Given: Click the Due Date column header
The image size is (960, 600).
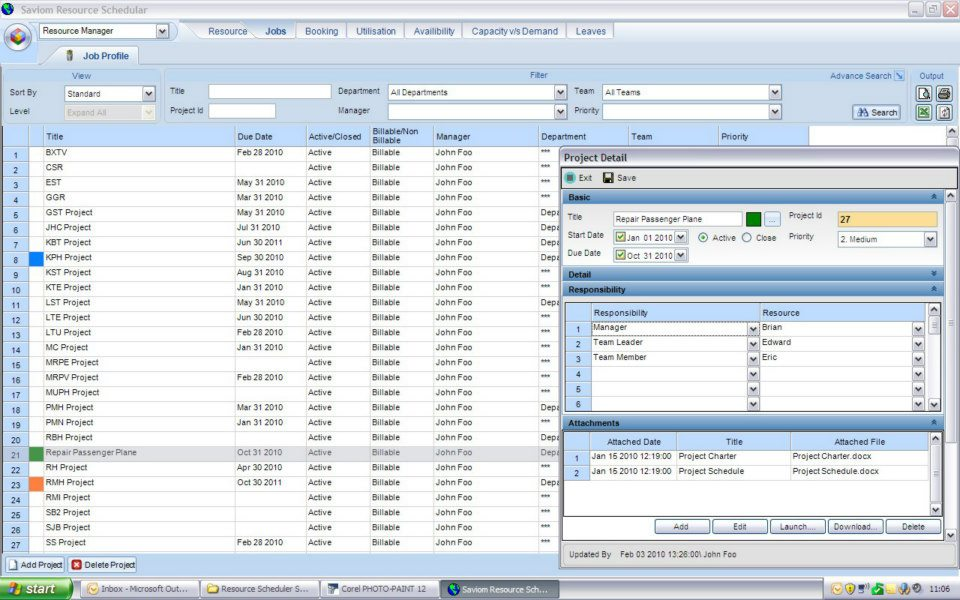Looking at the screenshot, I should (x=270, y=137).
